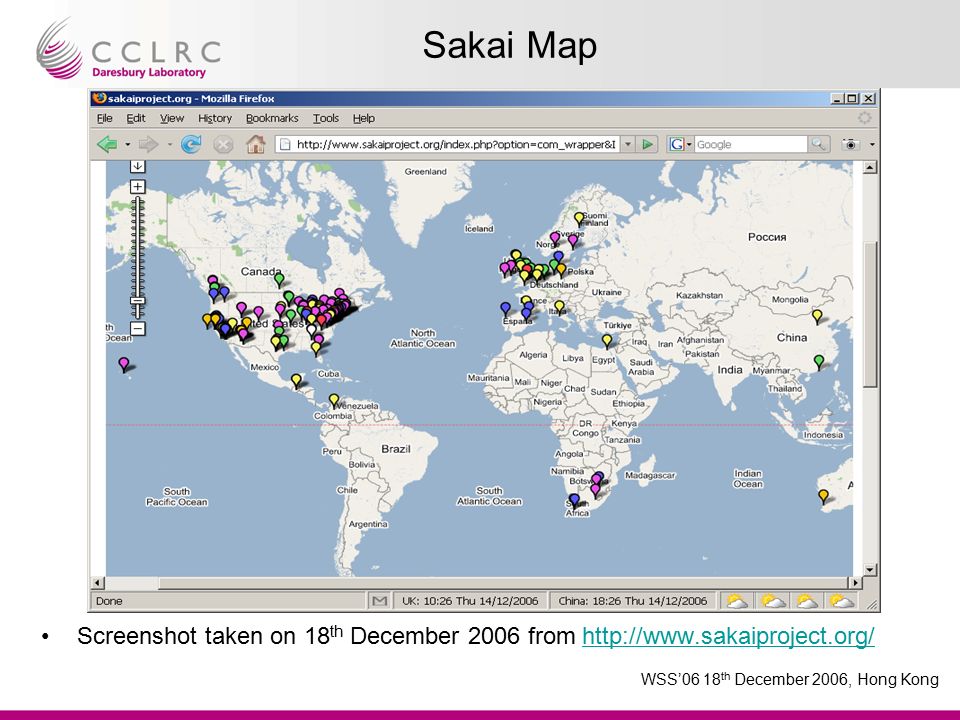Click the map zoom in plus button
Viewport: 960px width, 720px height.
click(x=138, y=187)
